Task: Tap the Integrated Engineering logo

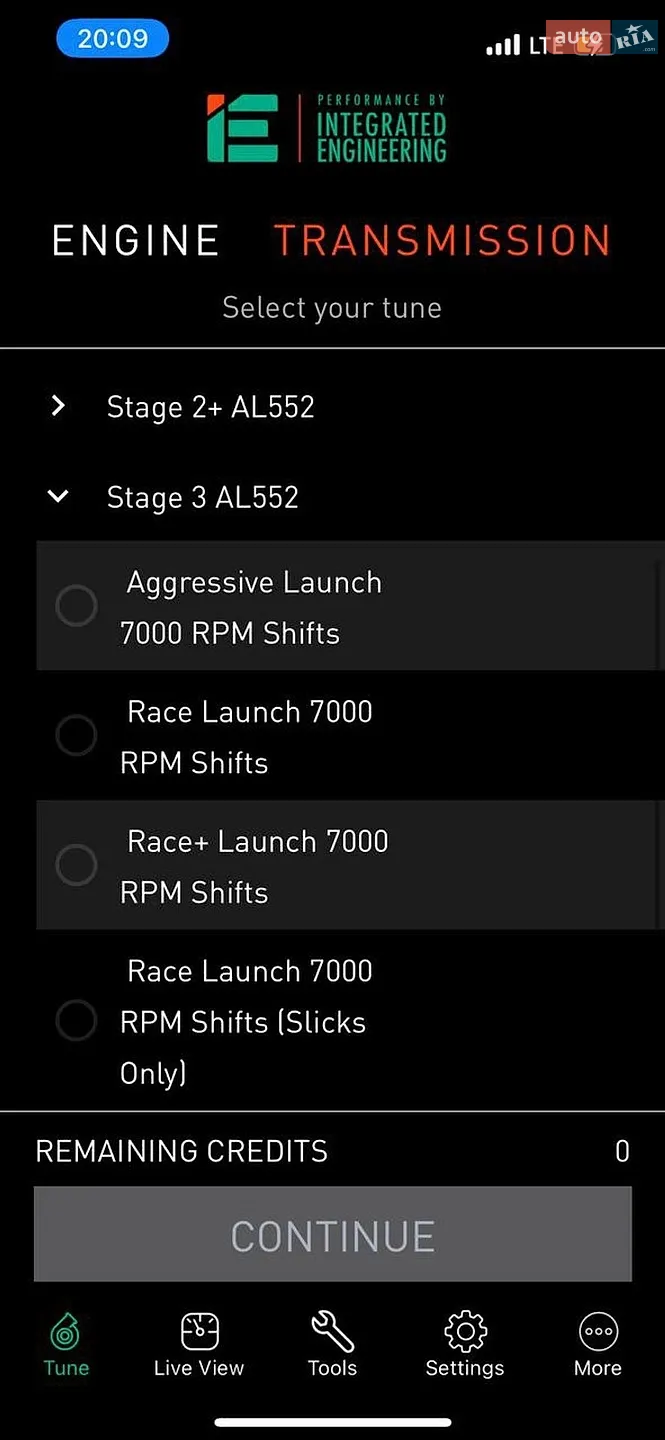Action: click(x=327, y=128)
